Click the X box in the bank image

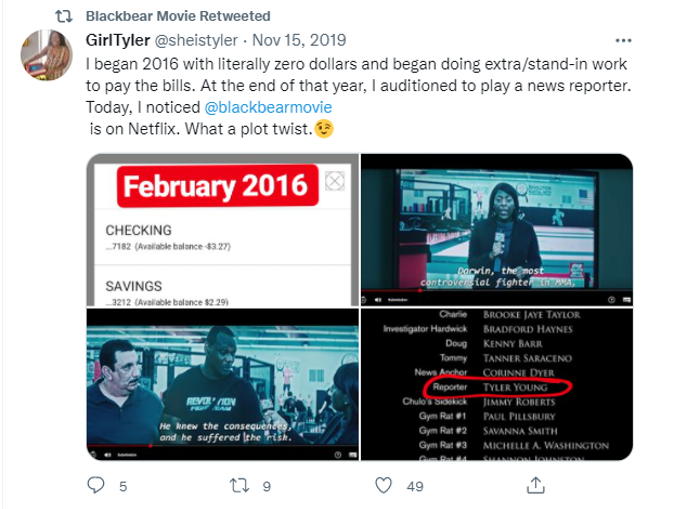(x=335, y=181)
